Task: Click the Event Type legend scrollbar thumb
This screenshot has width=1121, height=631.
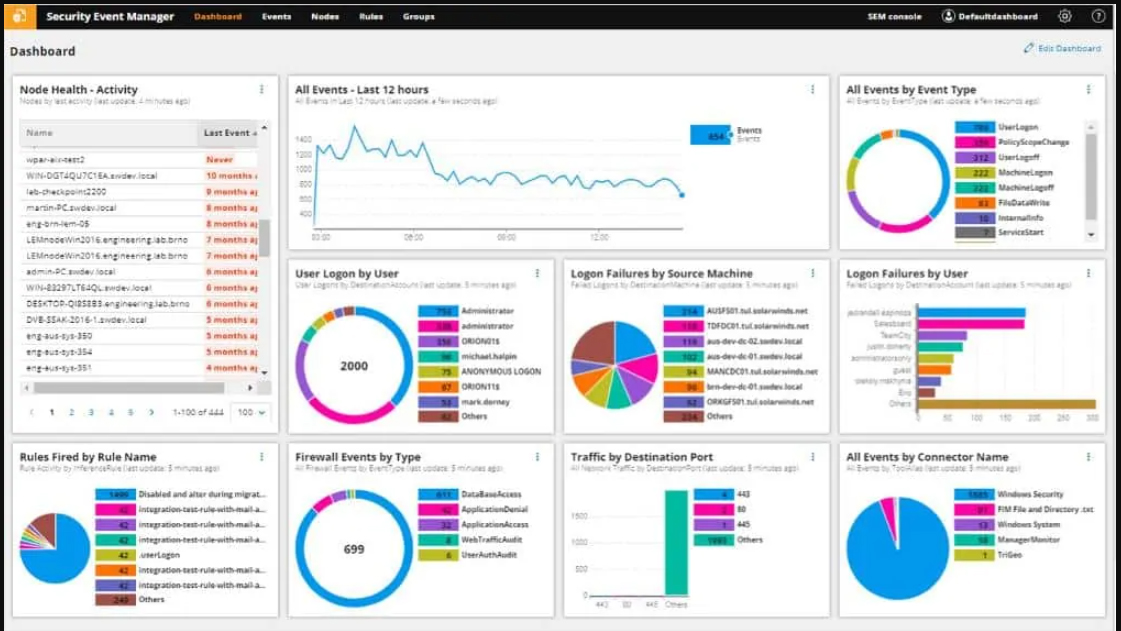Action: point(1091,177)
